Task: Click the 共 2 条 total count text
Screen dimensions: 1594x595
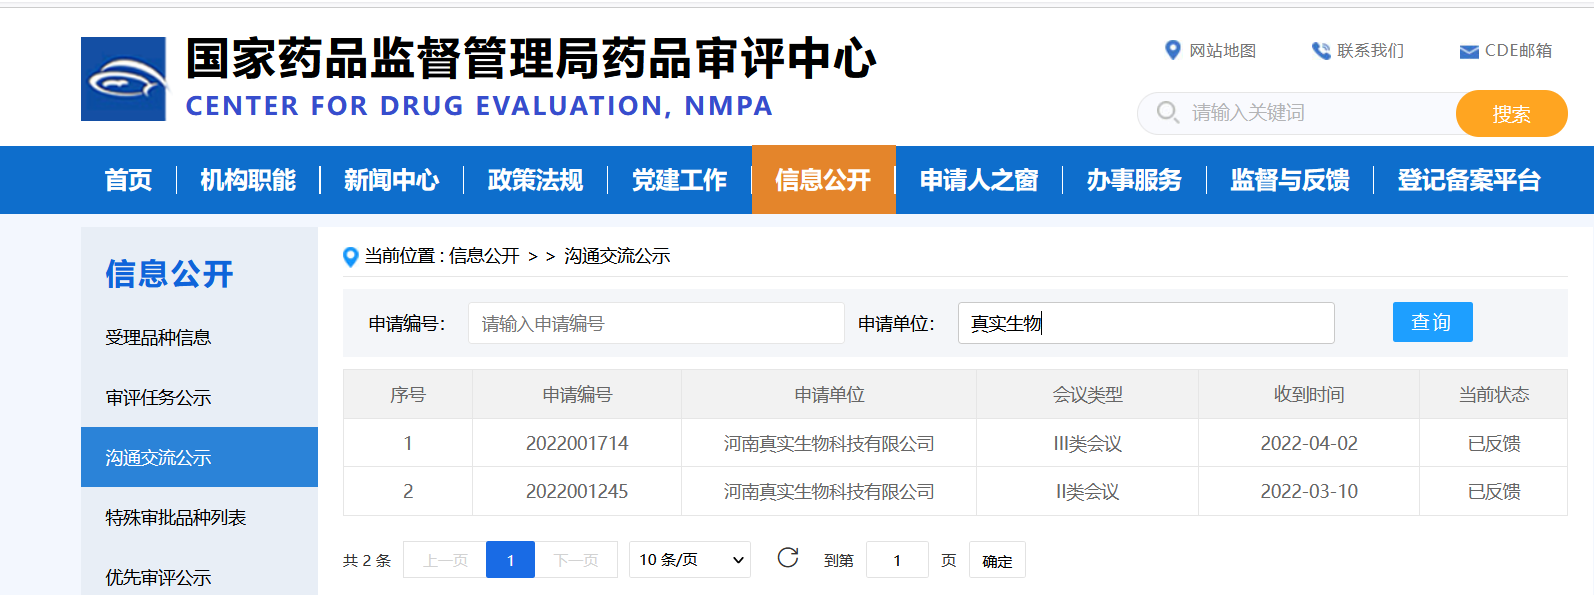Action: [367, 561]
